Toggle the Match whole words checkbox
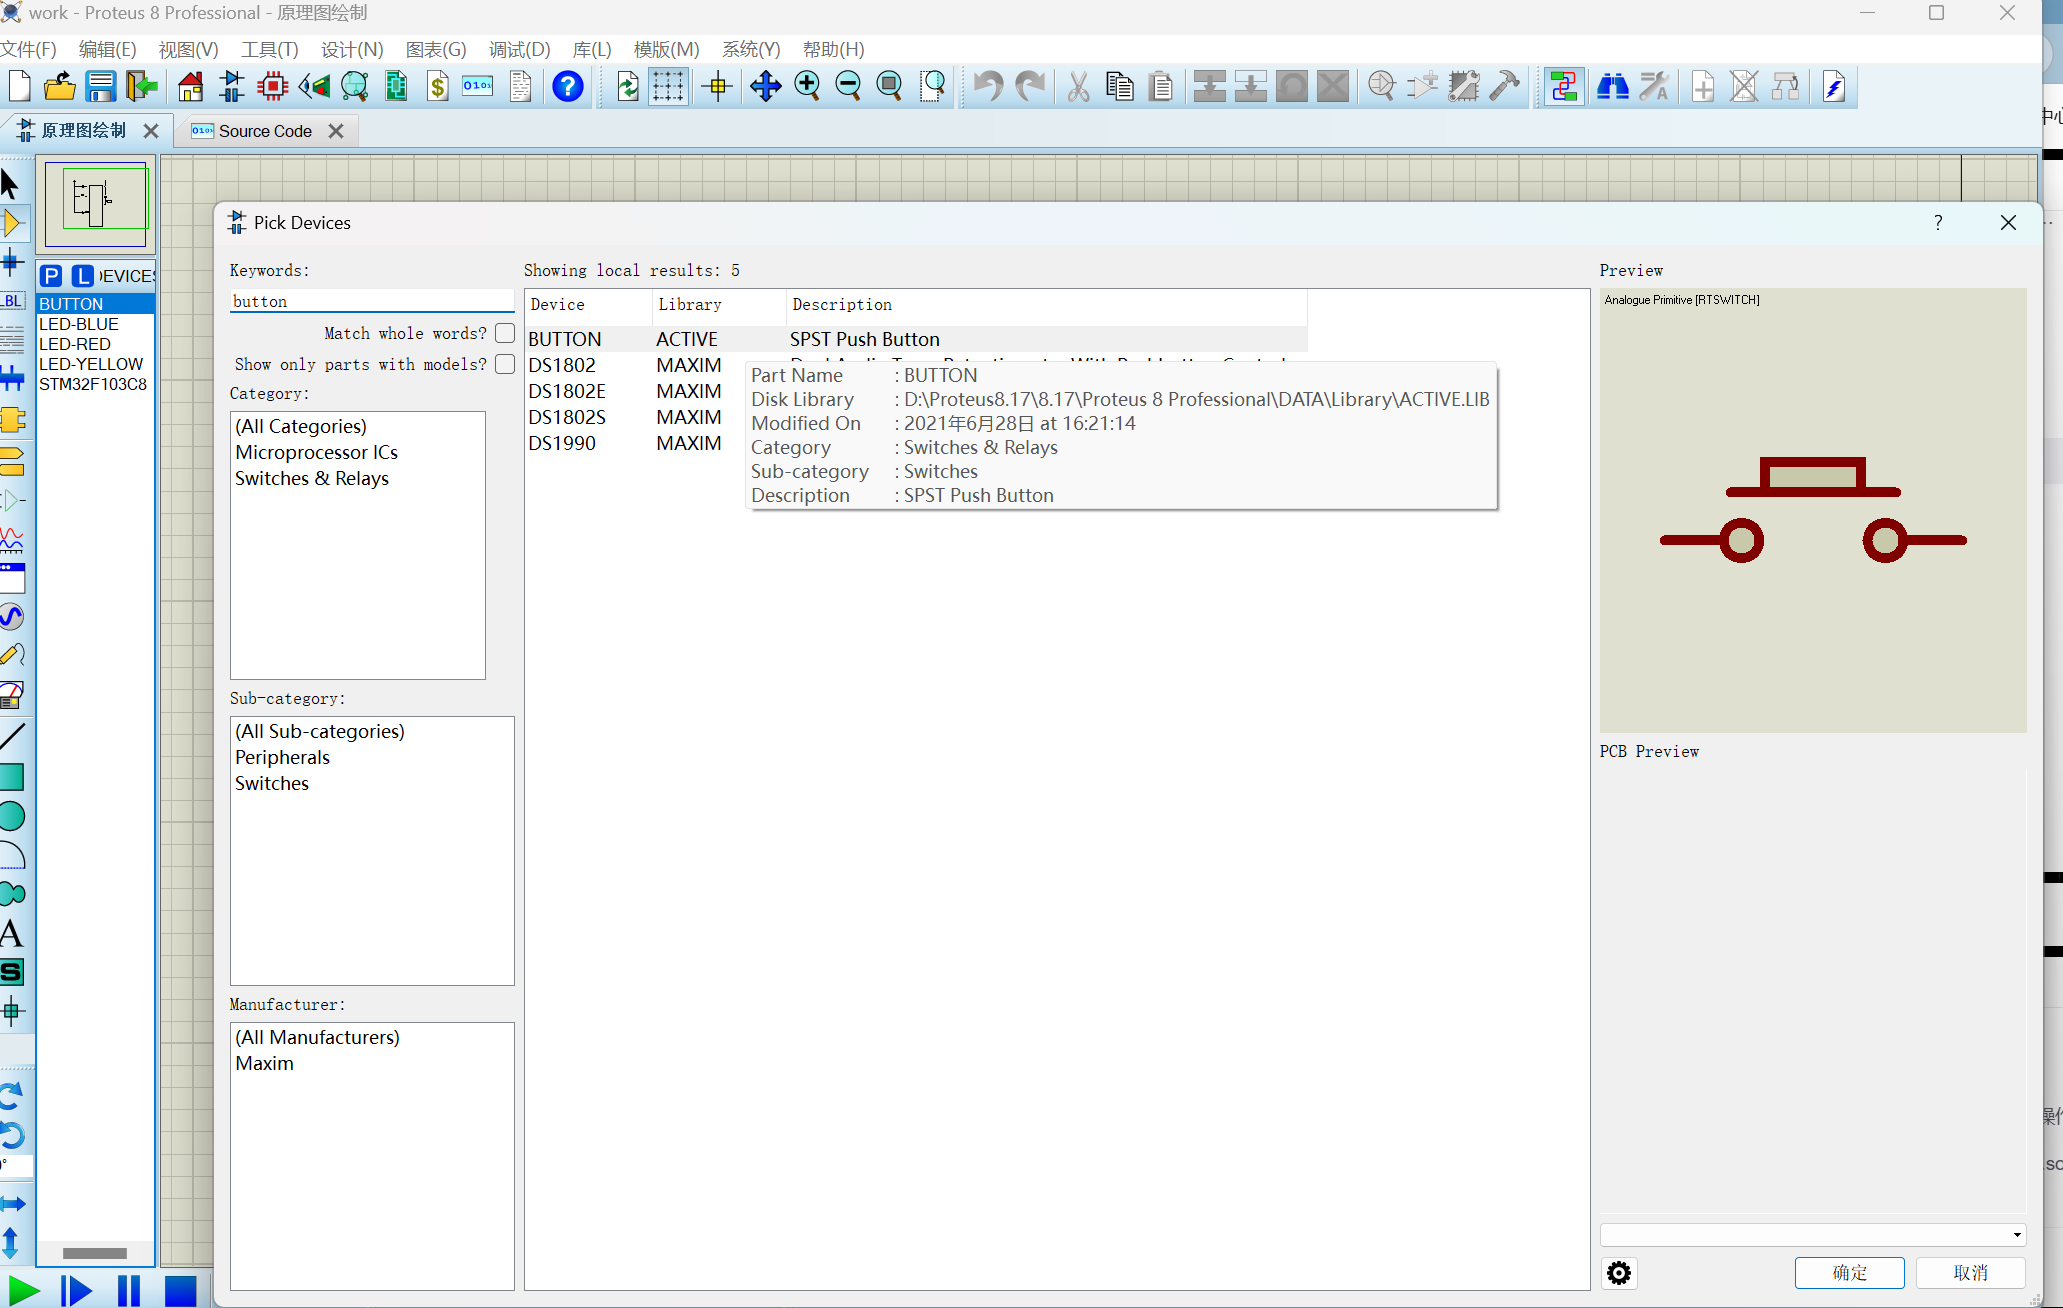Viewport: 2063px width, 1308px height. [x=505, y=333]
